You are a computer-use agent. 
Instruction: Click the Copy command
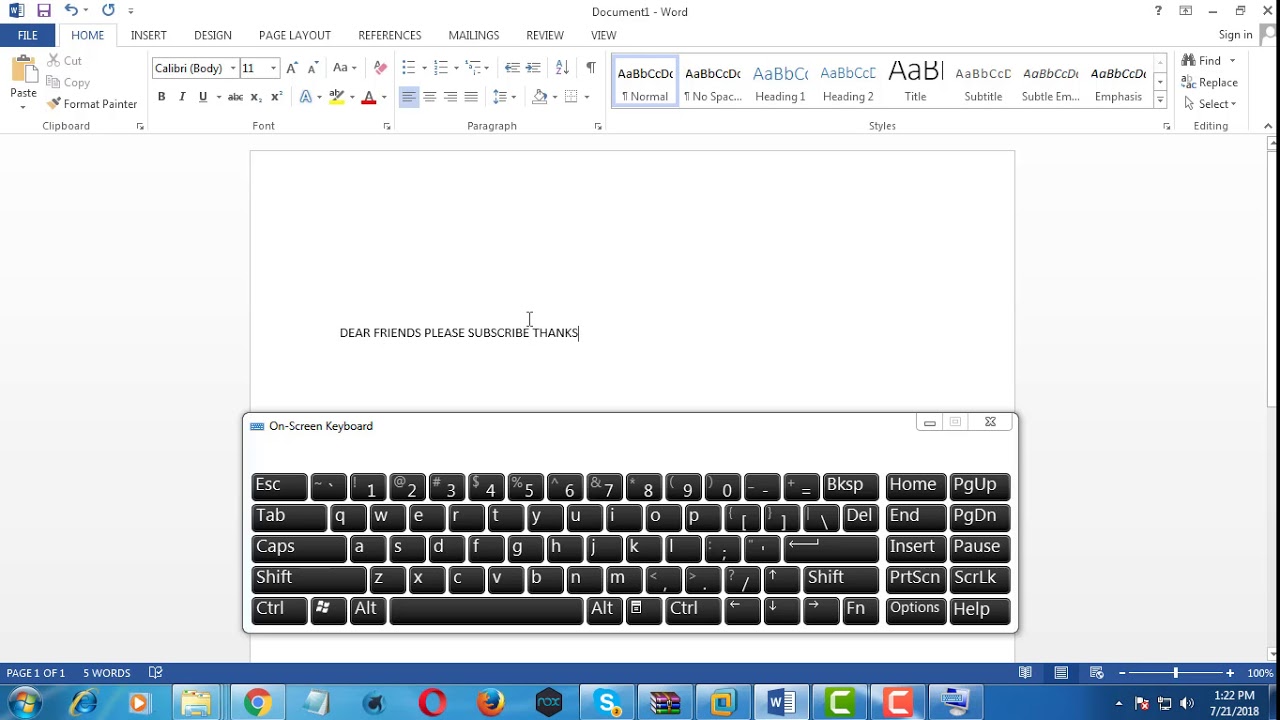point(68,83)
